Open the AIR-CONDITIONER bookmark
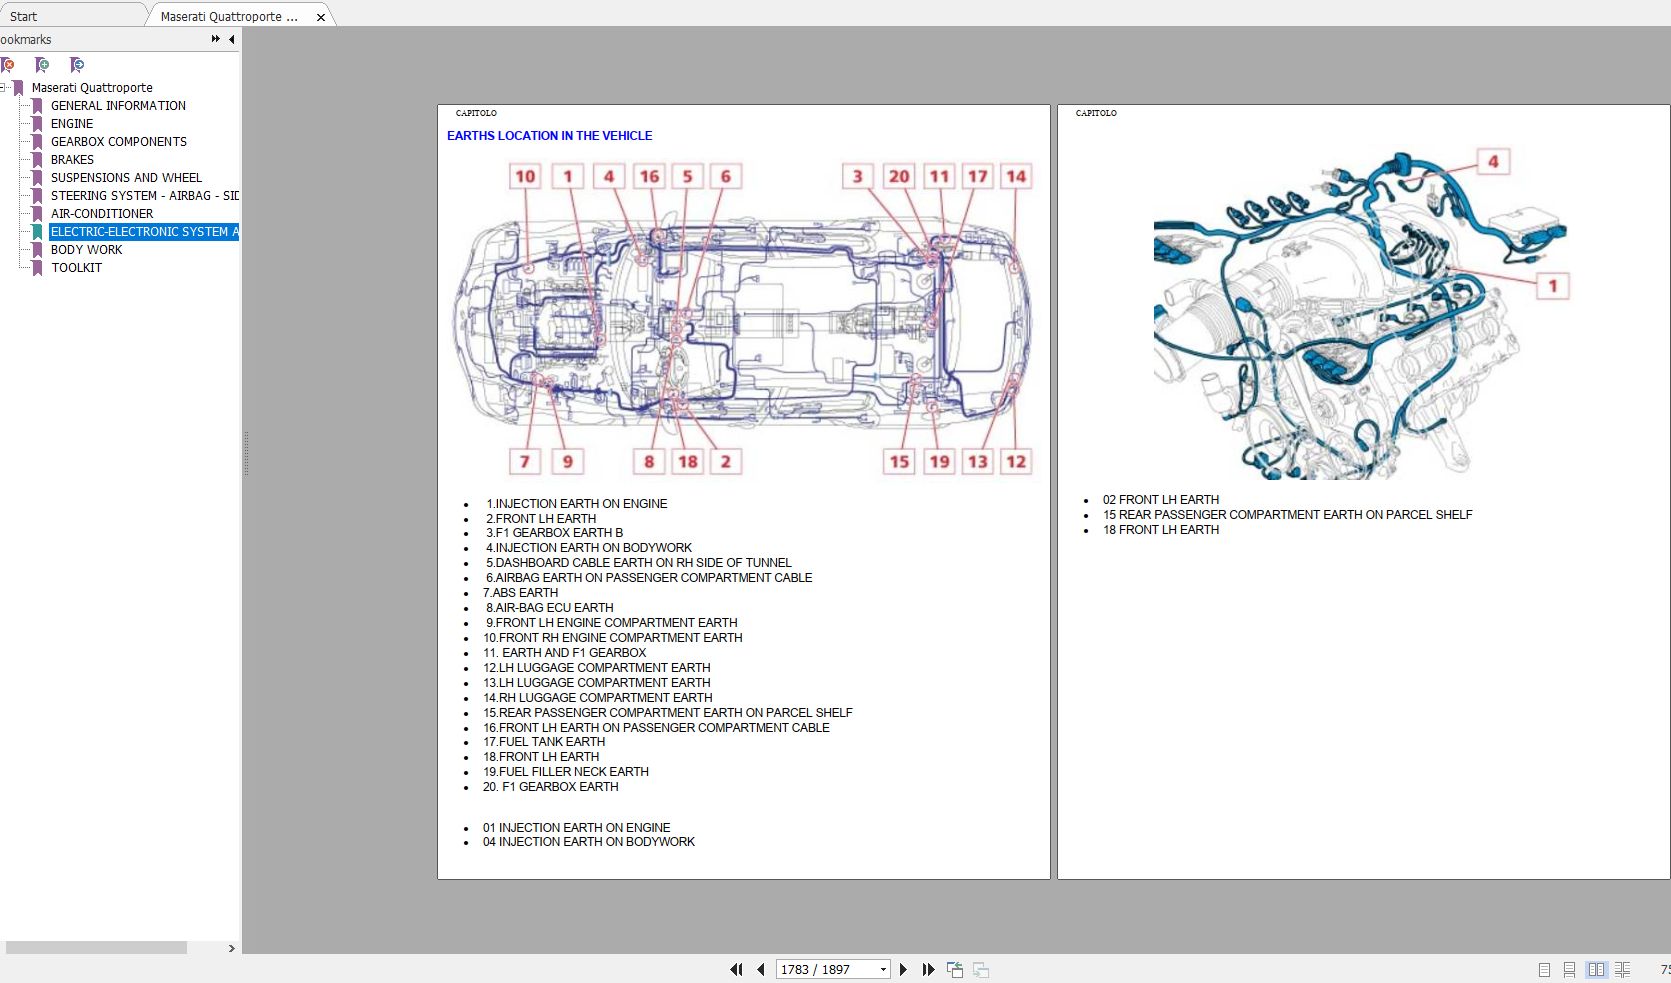This screenshot has width=1671, height=983. click(x=102, y=214)
